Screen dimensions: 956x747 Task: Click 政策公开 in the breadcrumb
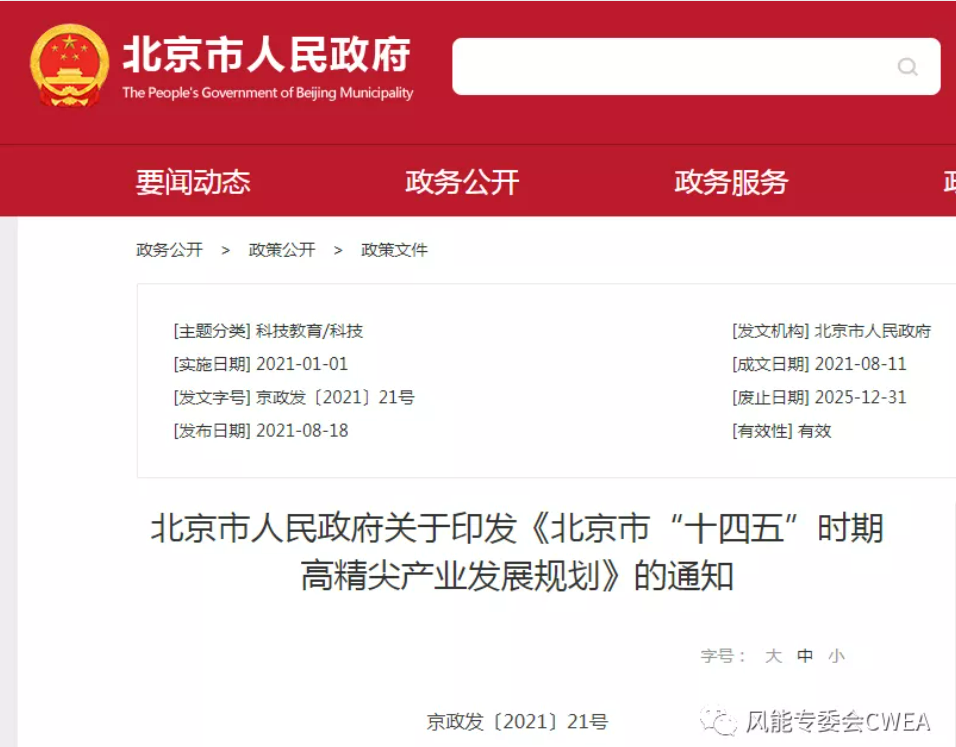click(282, 250)
